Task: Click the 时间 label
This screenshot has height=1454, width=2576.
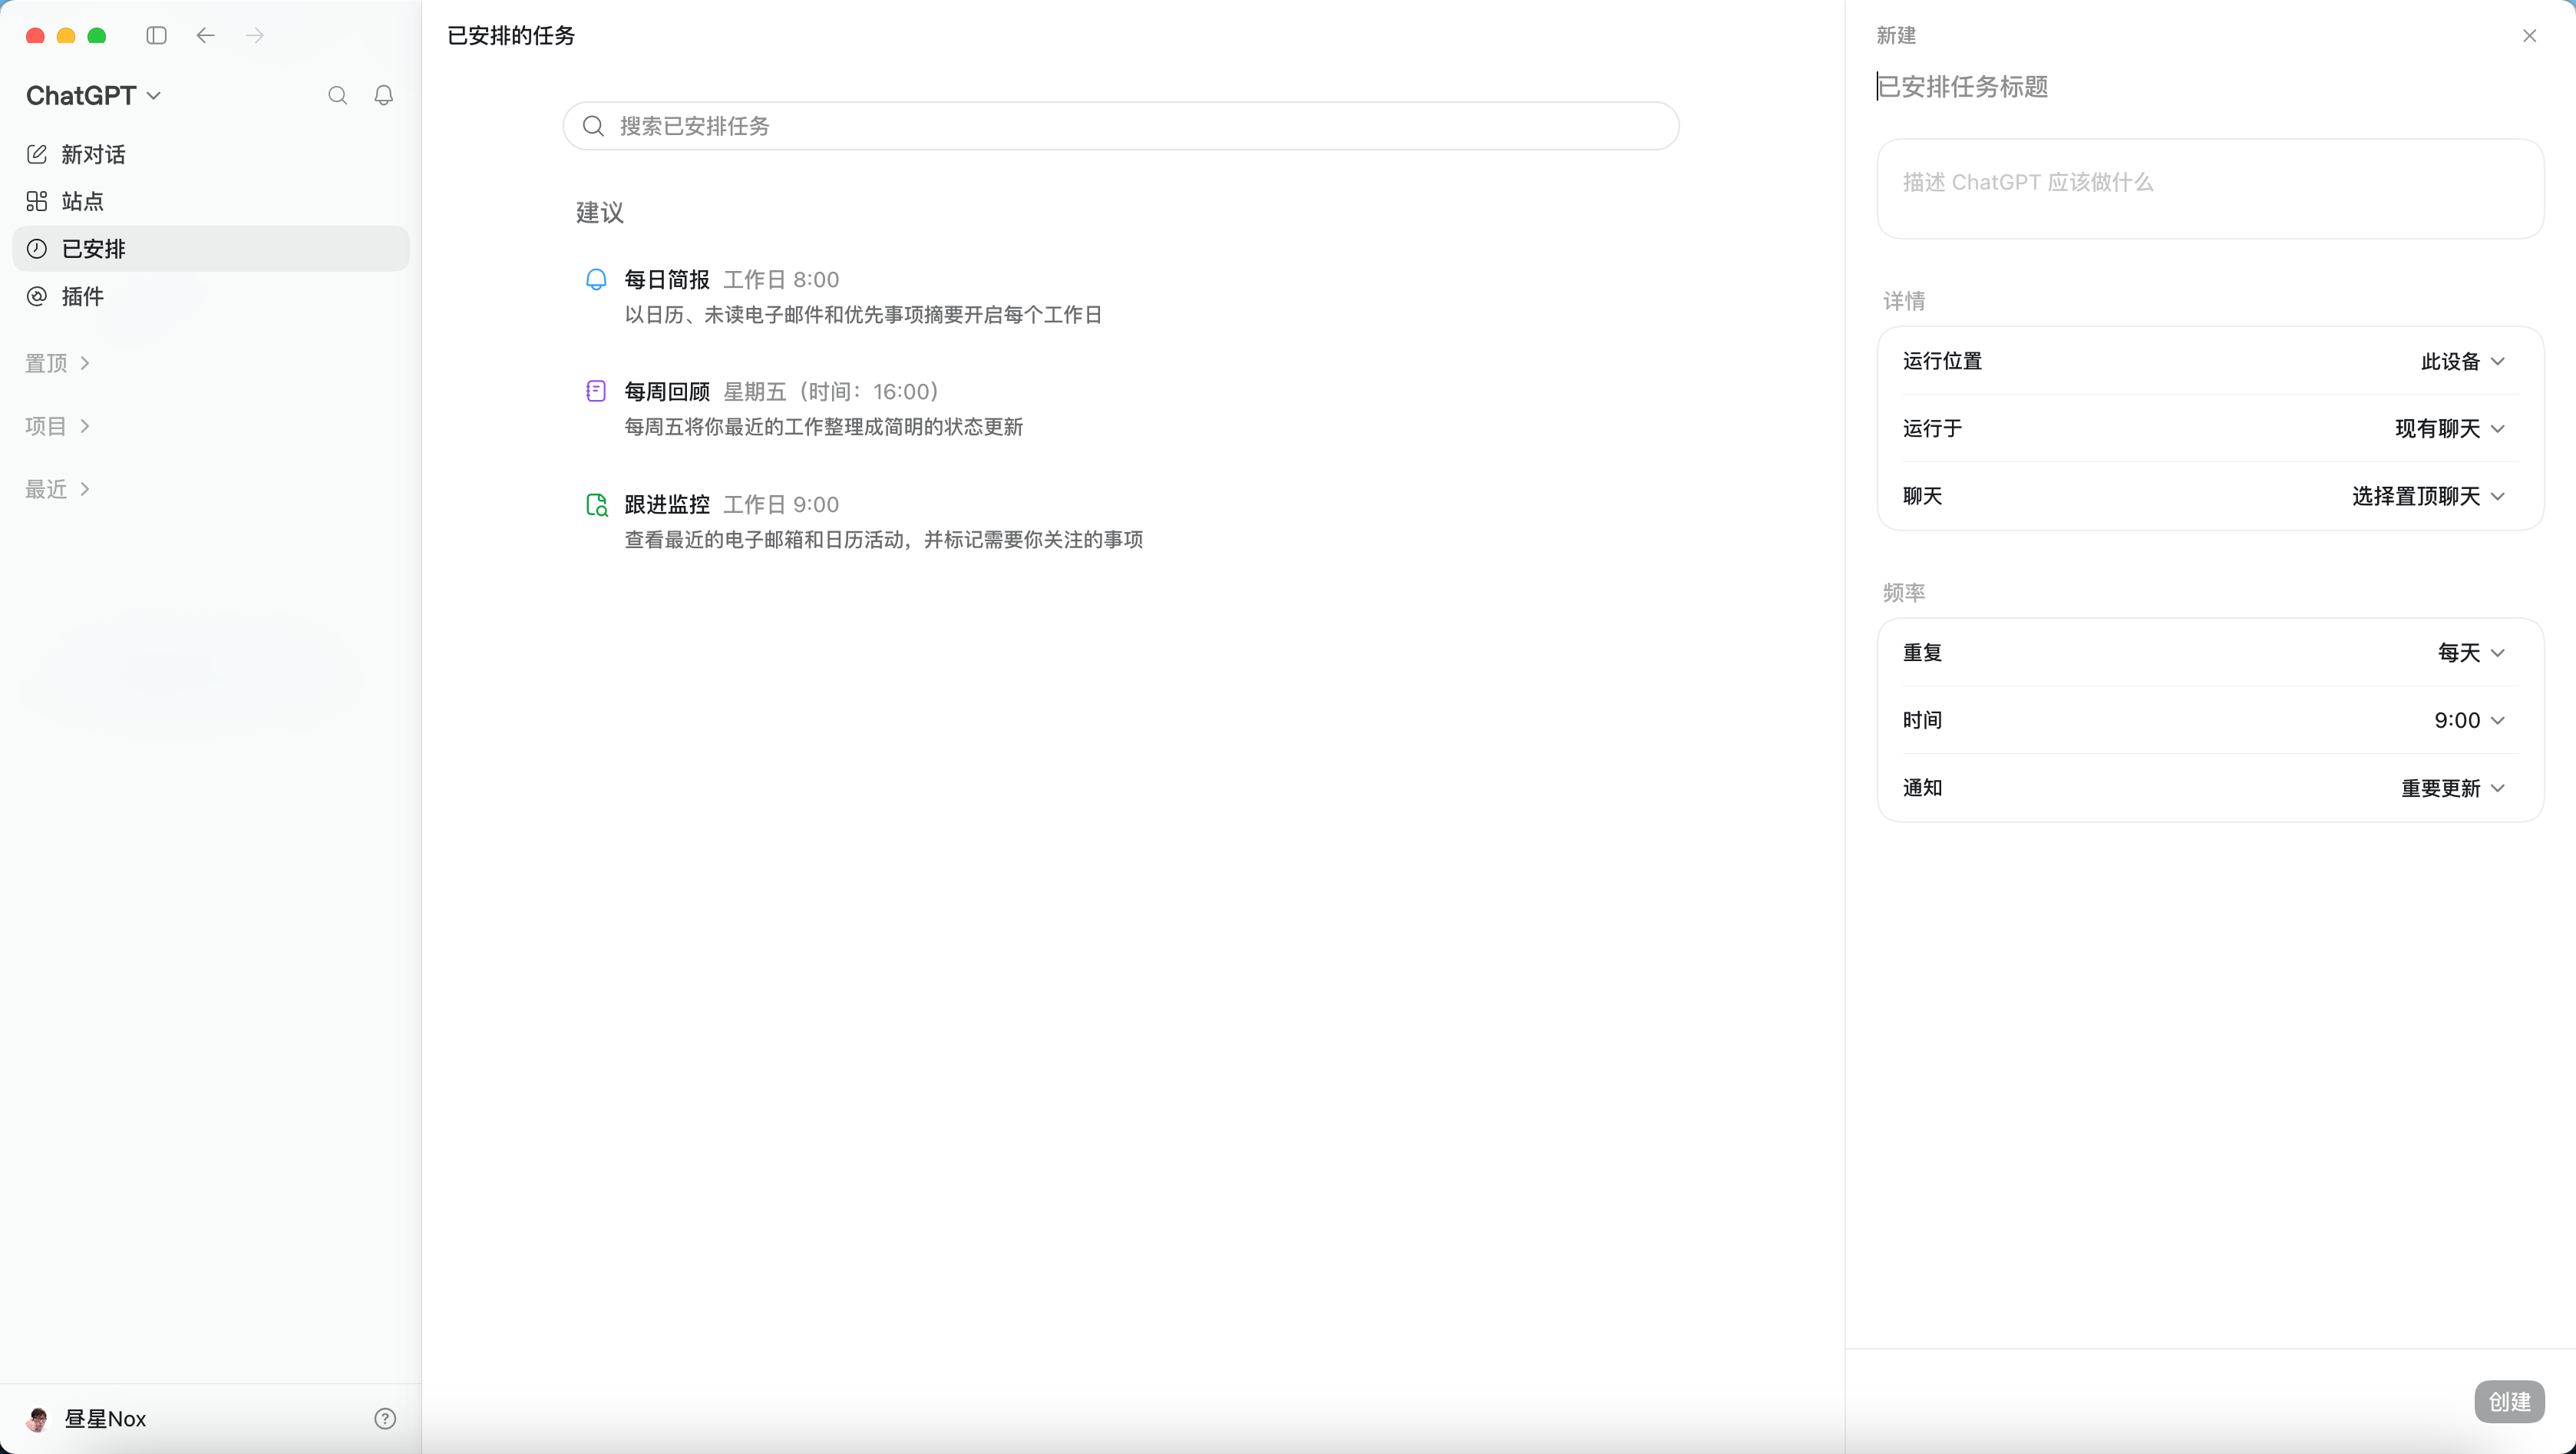Action: (1922, 720)
